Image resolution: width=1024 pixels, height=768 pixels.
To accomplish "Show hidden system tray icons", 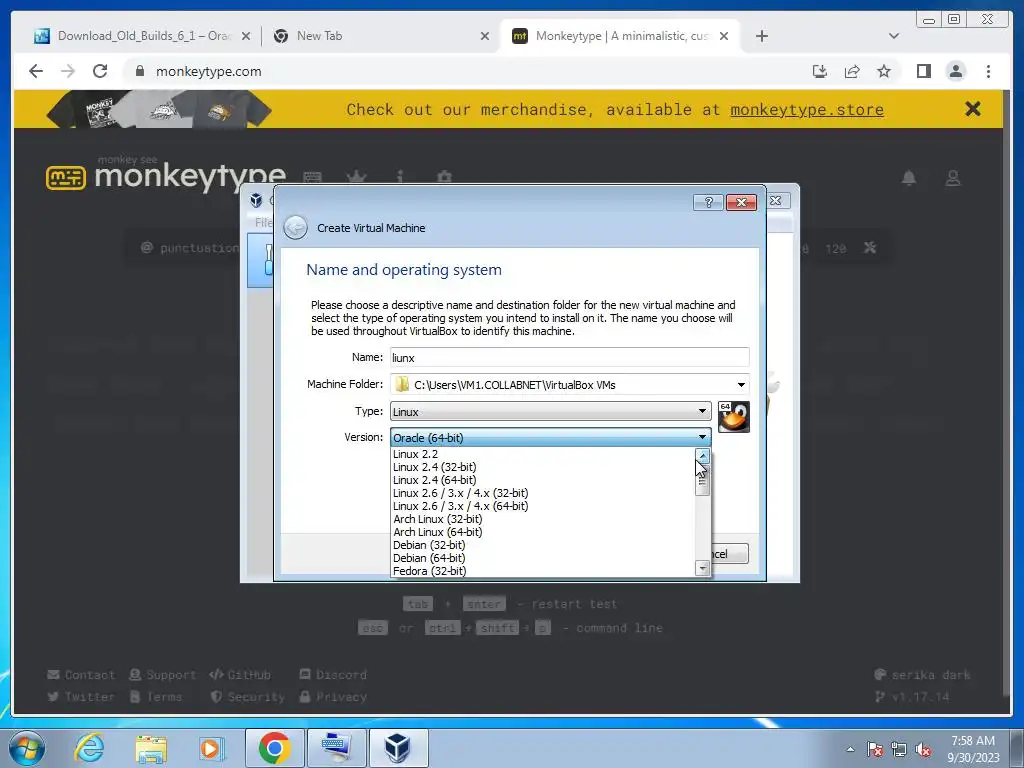I will pyautogui.click(x=850, y=750).
